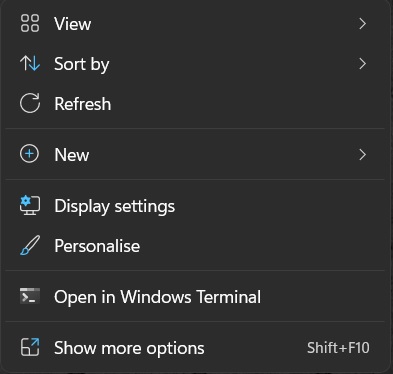
Task: Choose the Personalise entry
Action: (97, 246)
